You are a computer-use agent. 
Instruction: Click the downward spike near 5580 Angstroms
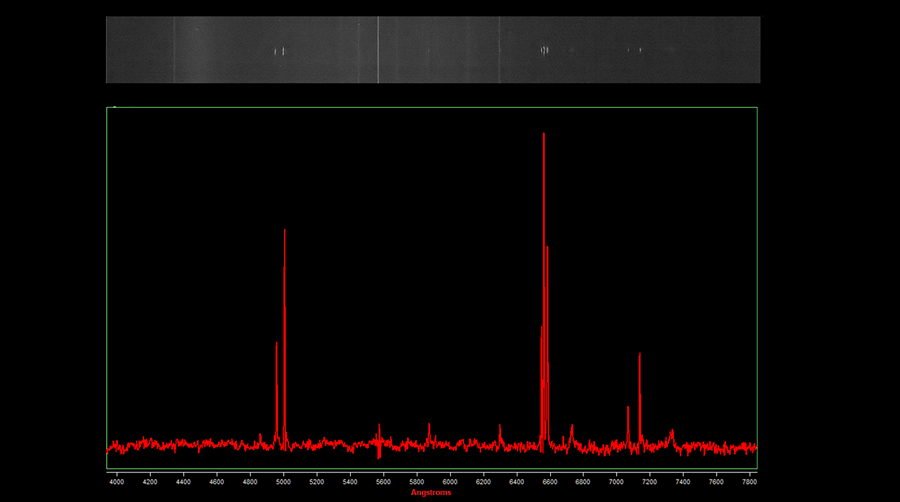tap(379, 455)
